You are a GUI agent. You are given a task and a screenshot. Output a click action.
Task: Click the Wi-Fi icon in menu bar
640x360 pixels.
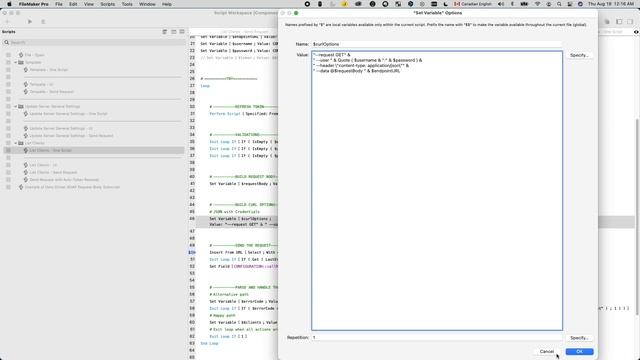(538, 4)
